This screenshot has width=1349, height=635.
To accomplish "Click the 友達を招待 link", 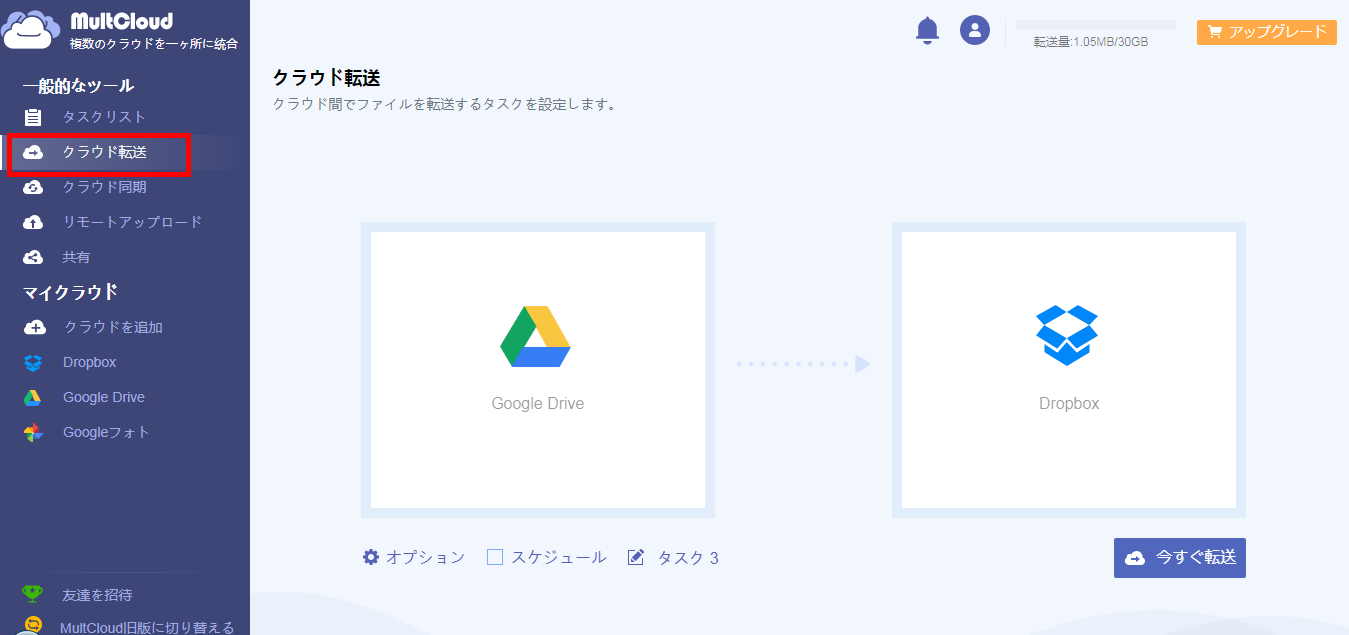I will (x=97, y=595).
